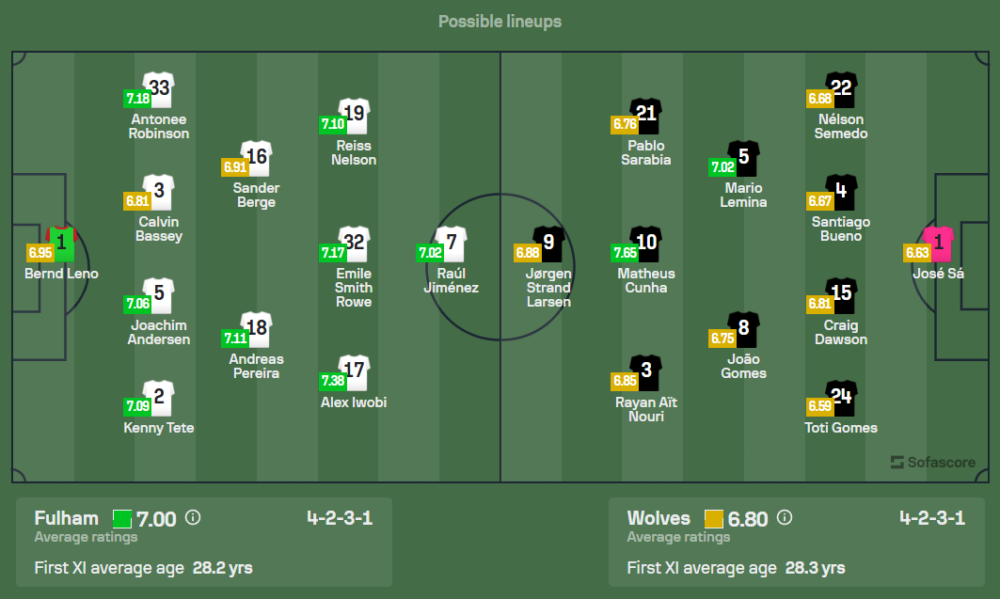
Task: Click José Sá's pink goalkeeper jersey
Action: point(938,243)
